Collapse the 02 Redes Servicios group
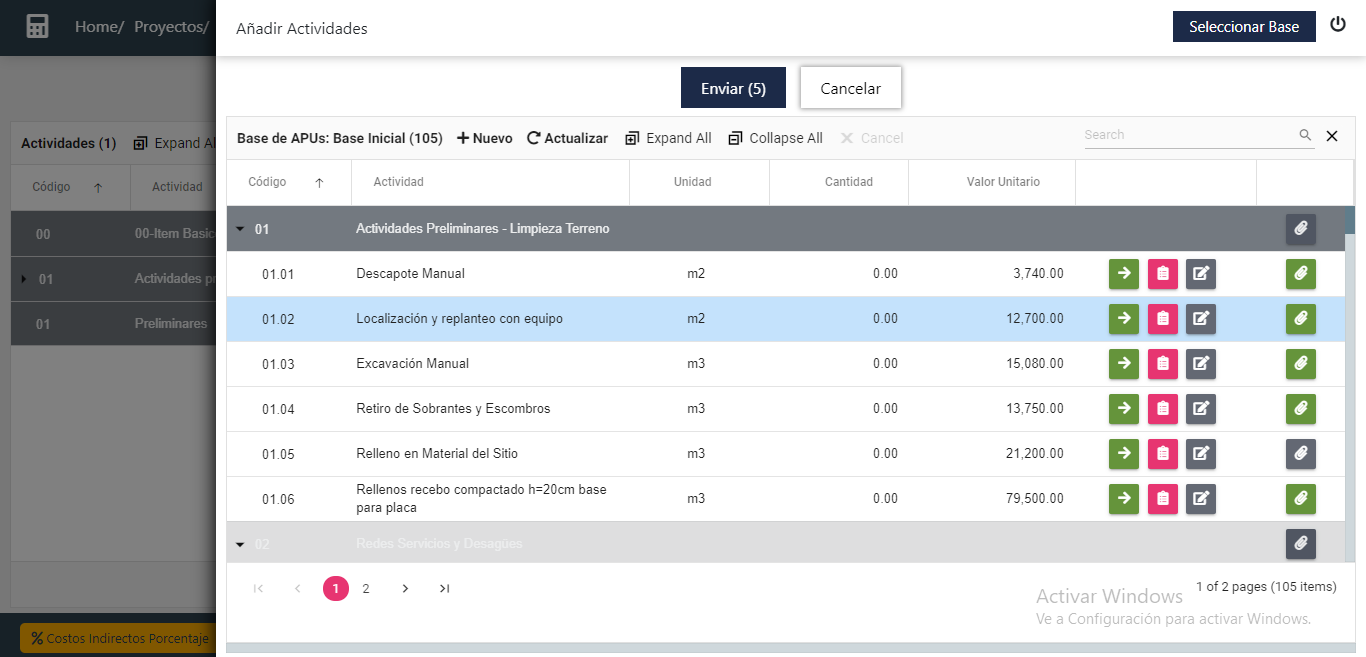 point(240,544)
